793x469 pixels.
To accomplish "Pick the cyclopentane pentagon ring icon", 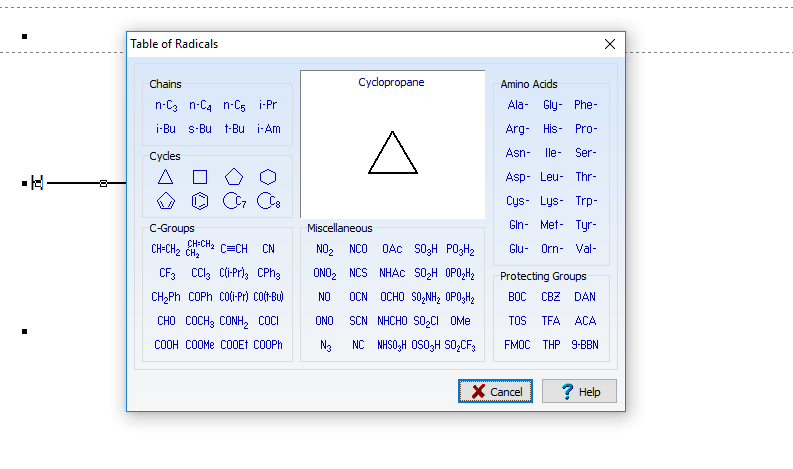I will (x=233, y=177).
